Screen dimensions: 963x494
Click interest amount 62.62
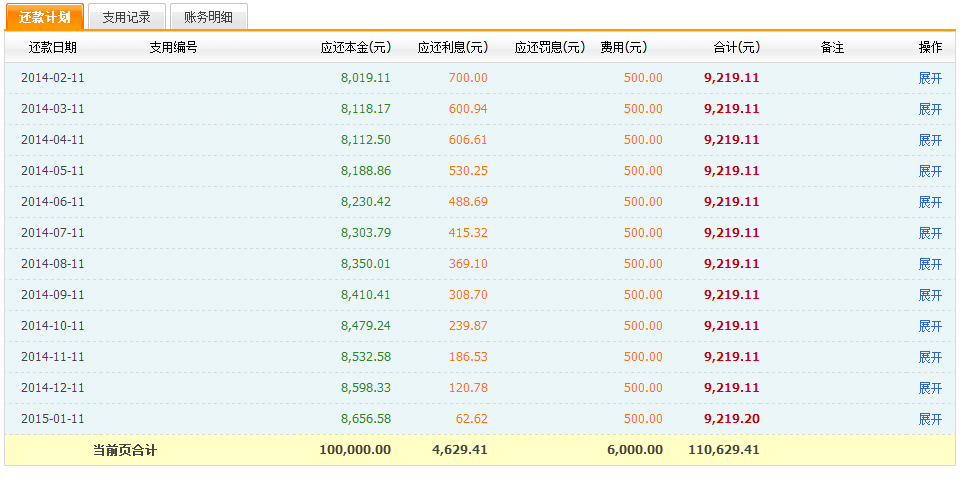[472, 419]
